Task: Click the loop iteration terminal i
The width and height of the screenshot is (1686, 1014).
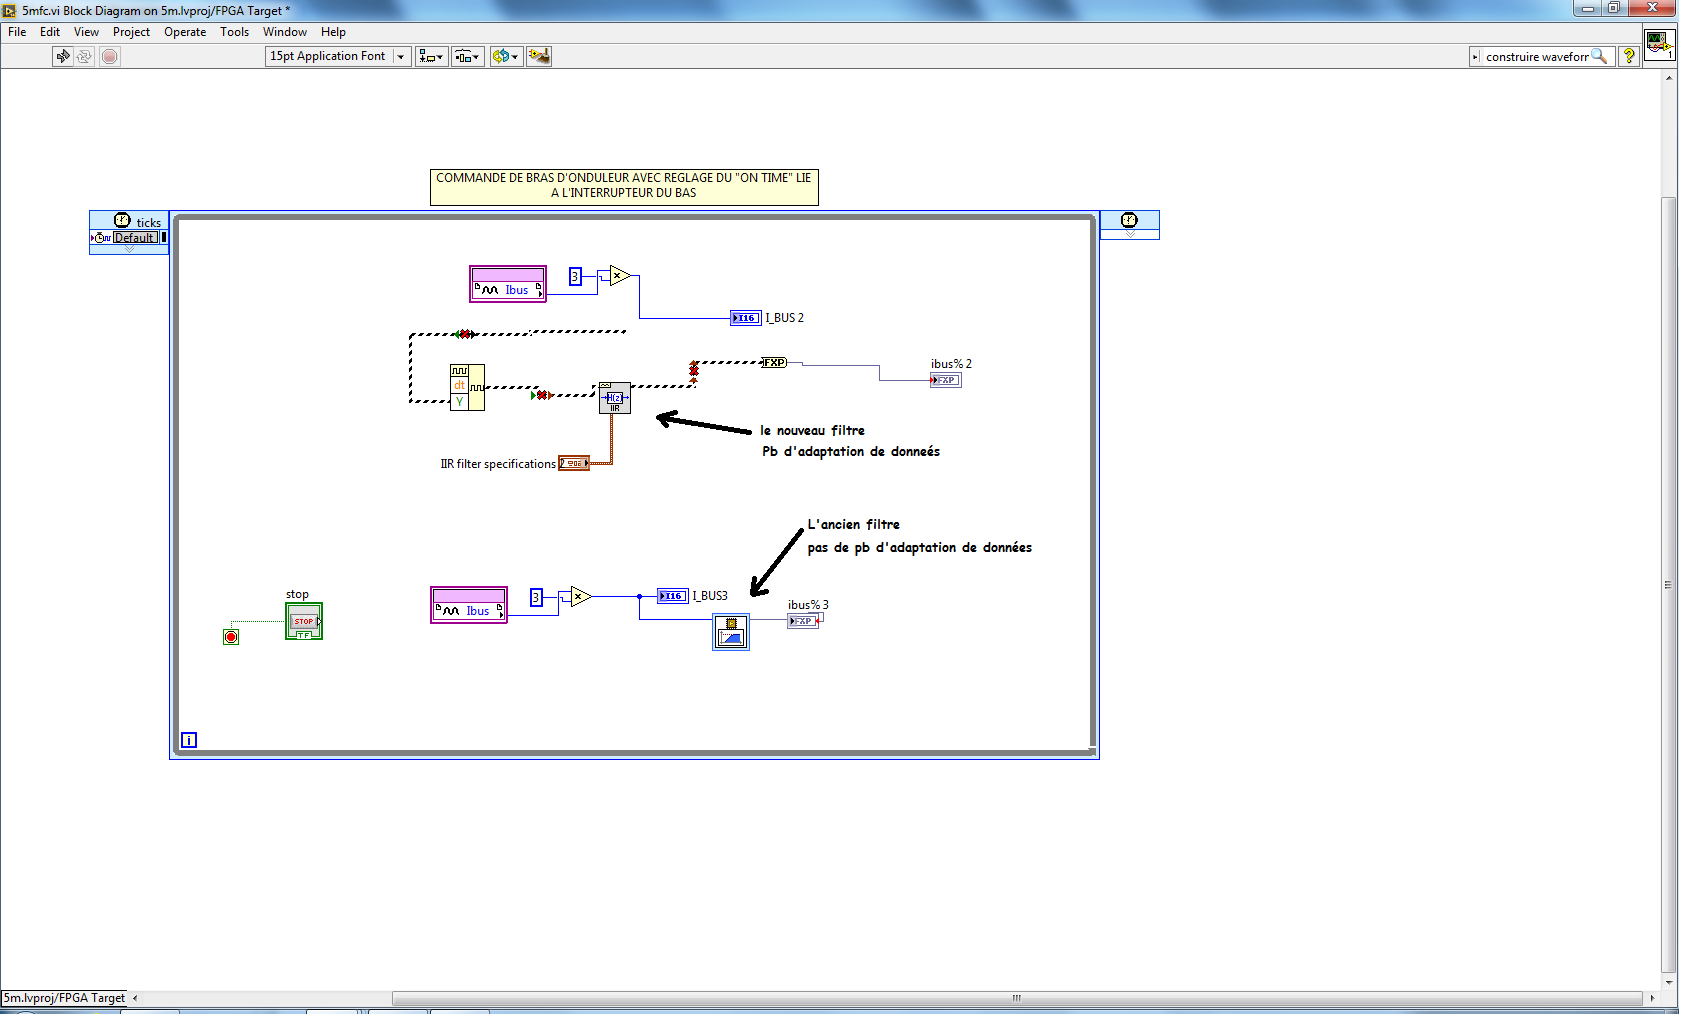Action: (189, 740)
